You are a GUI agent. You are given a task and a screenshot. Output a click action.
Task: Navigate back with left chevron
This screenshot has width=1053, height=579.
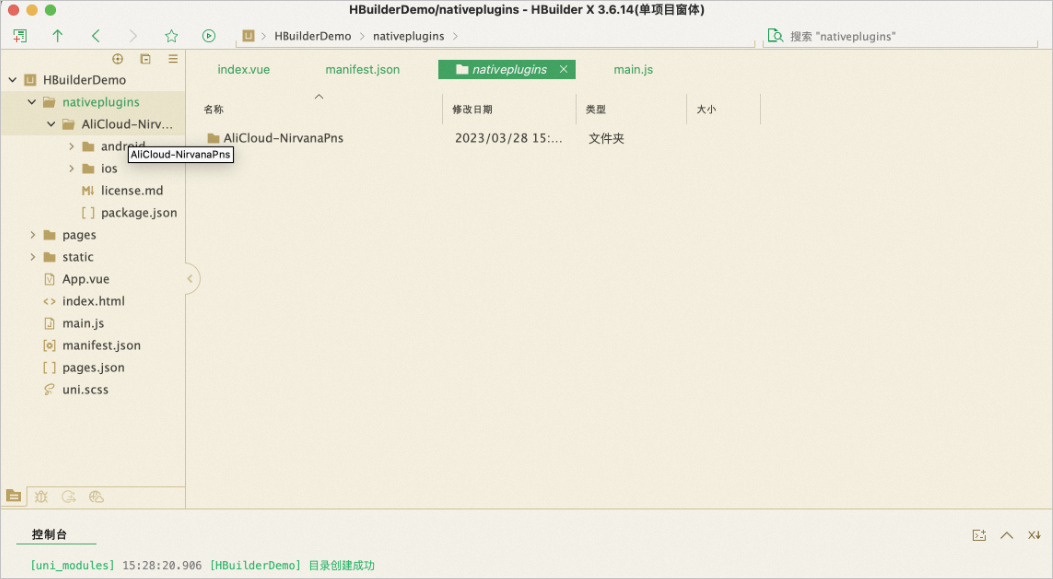(x=95, y=36)
